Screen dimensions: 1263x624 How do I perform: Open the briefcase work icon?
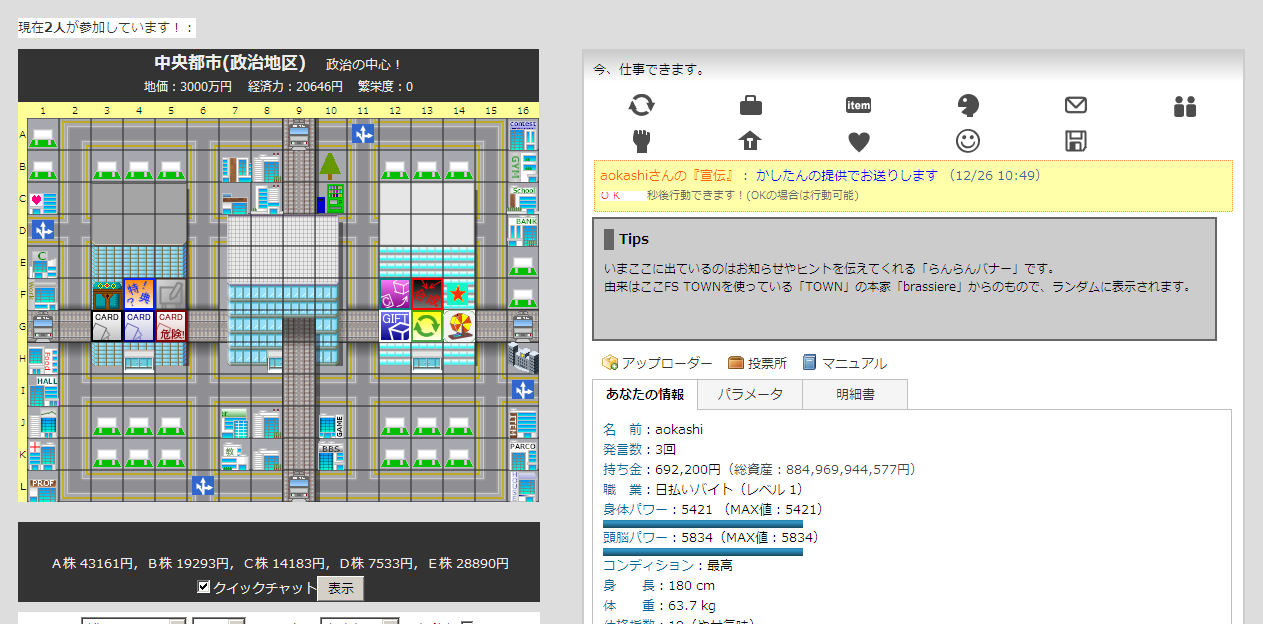tap(750, 104)
